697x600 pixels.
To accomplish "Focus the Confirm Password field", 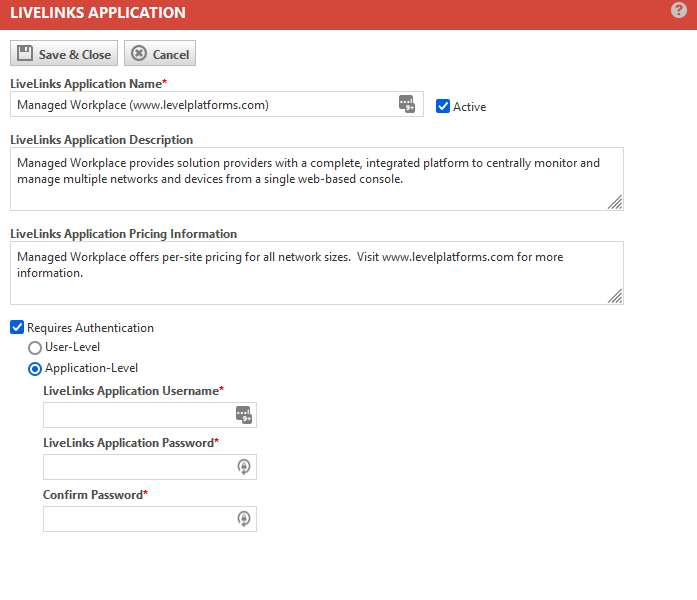I will [x=150, y=519].
